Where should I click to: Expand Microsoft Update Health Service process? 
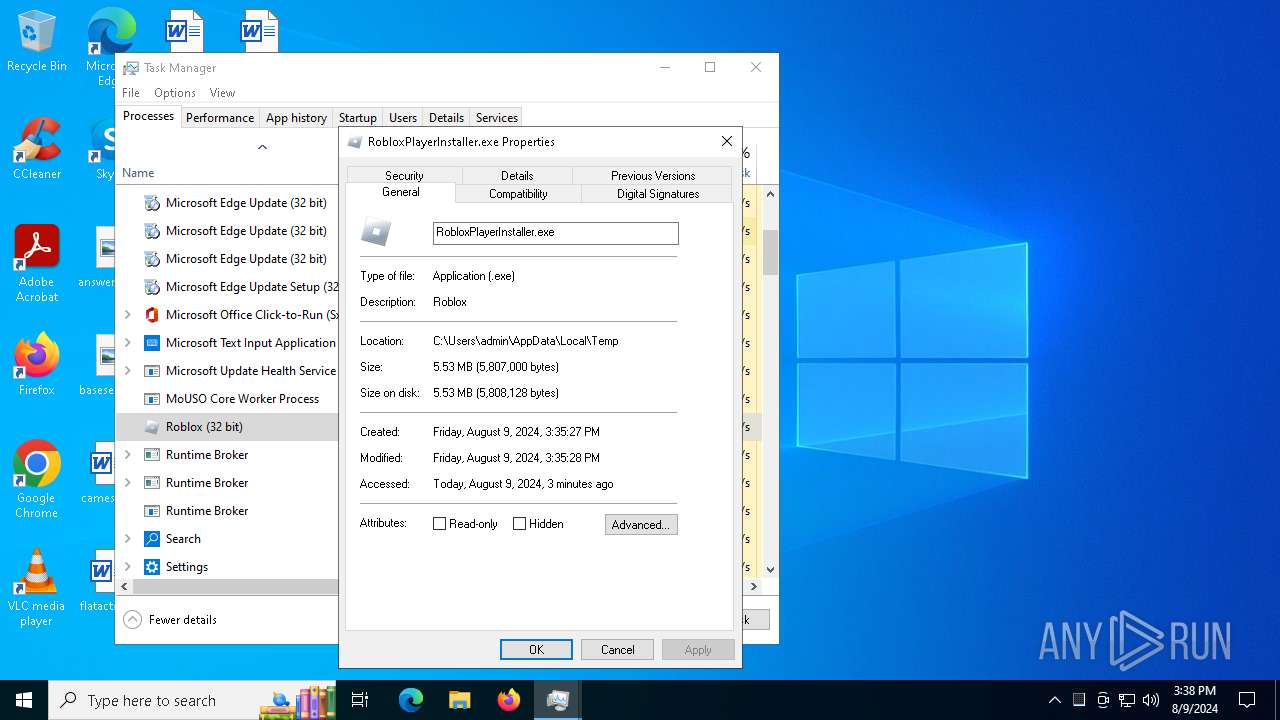(x=128, y=371)
